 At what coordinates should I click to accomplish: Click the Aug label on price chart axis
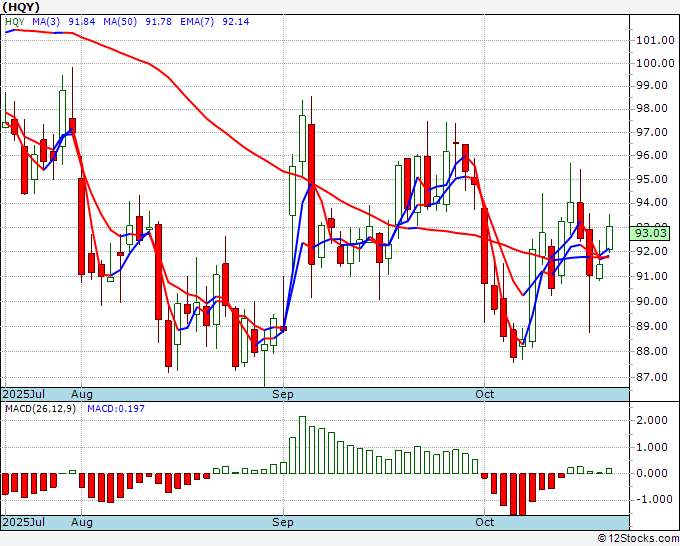pyautogui.click(x=82, y=394)
